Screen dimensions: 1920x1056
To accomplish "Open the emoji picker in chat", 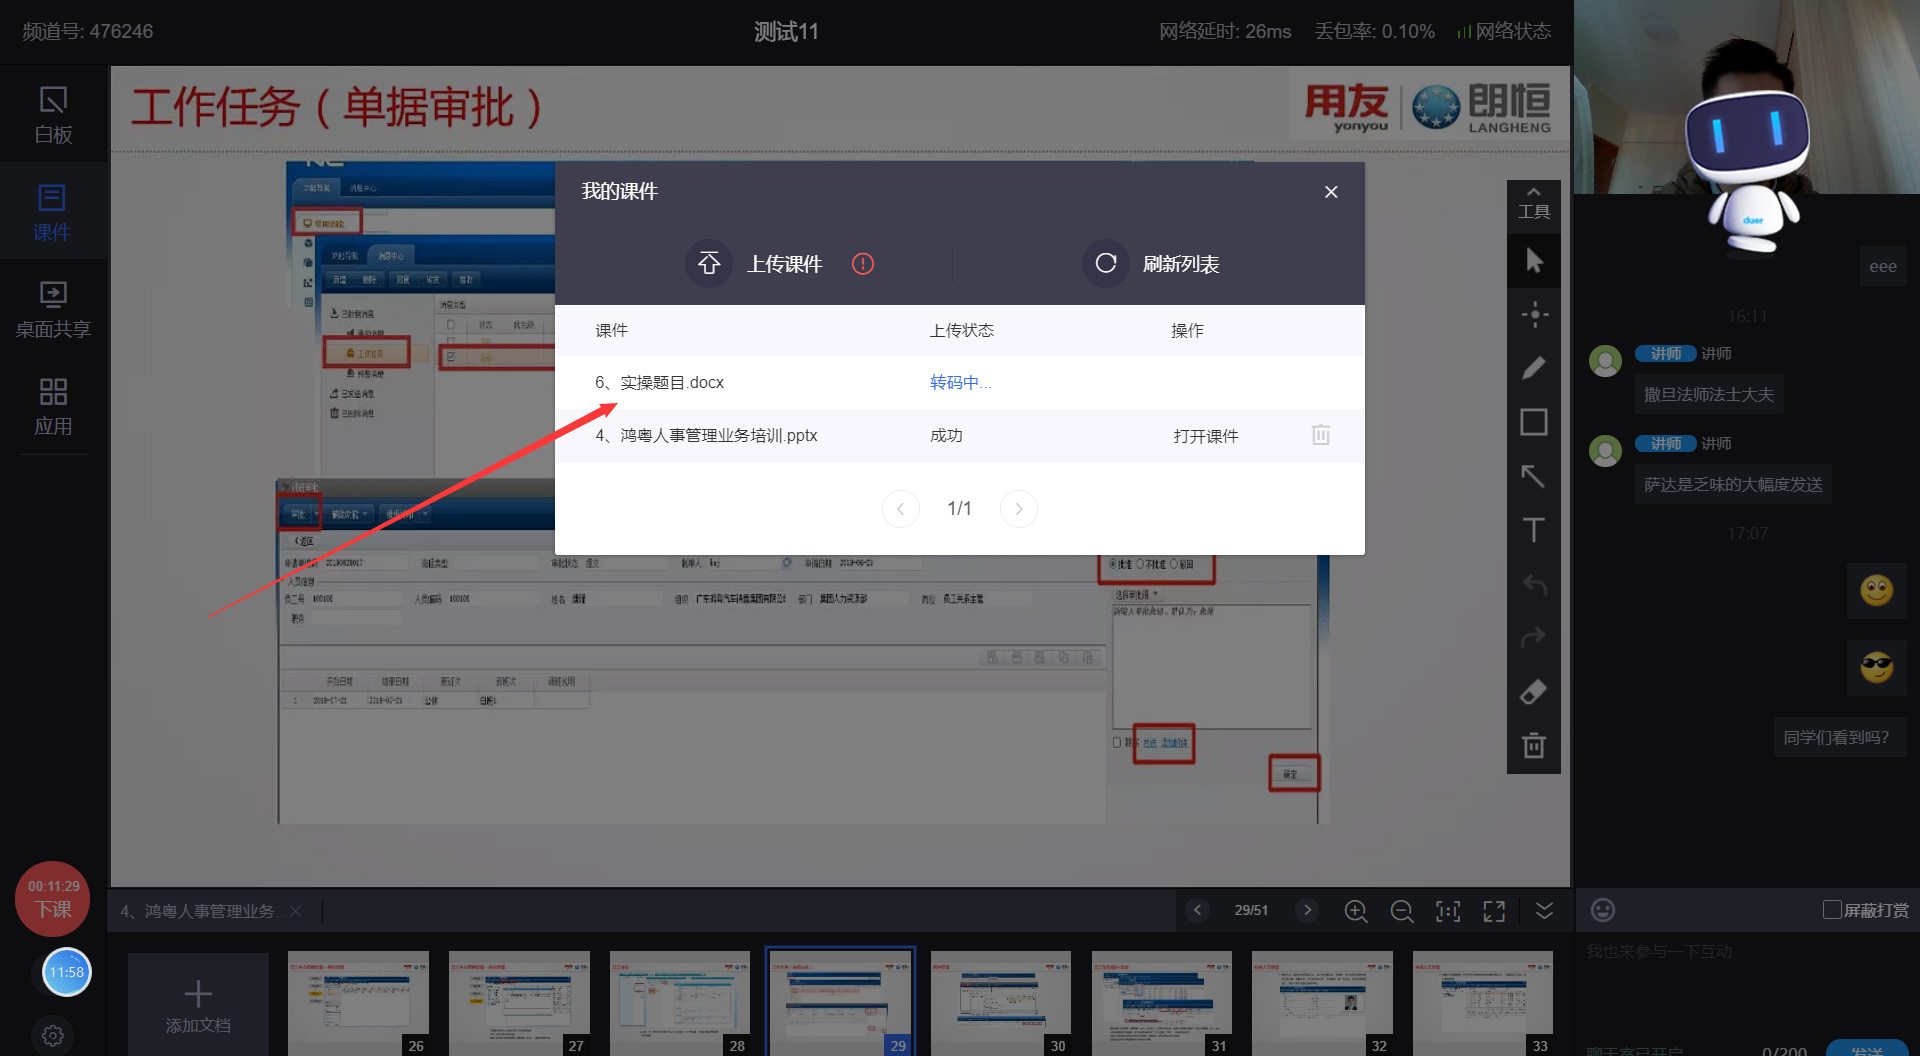I will pos(1602,910).
